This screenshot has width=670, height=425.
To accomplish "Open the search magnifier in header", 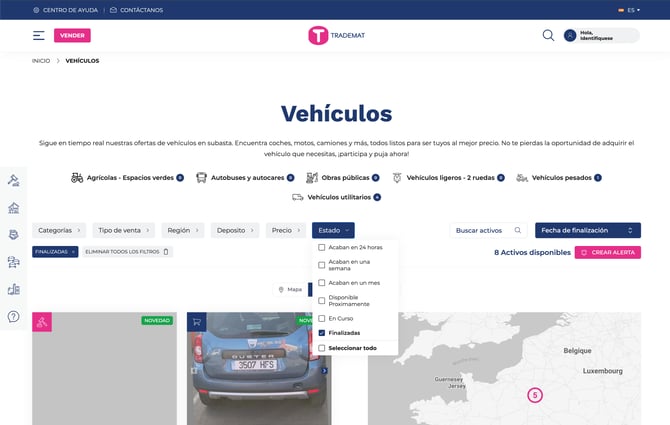I will coord(548,35).
